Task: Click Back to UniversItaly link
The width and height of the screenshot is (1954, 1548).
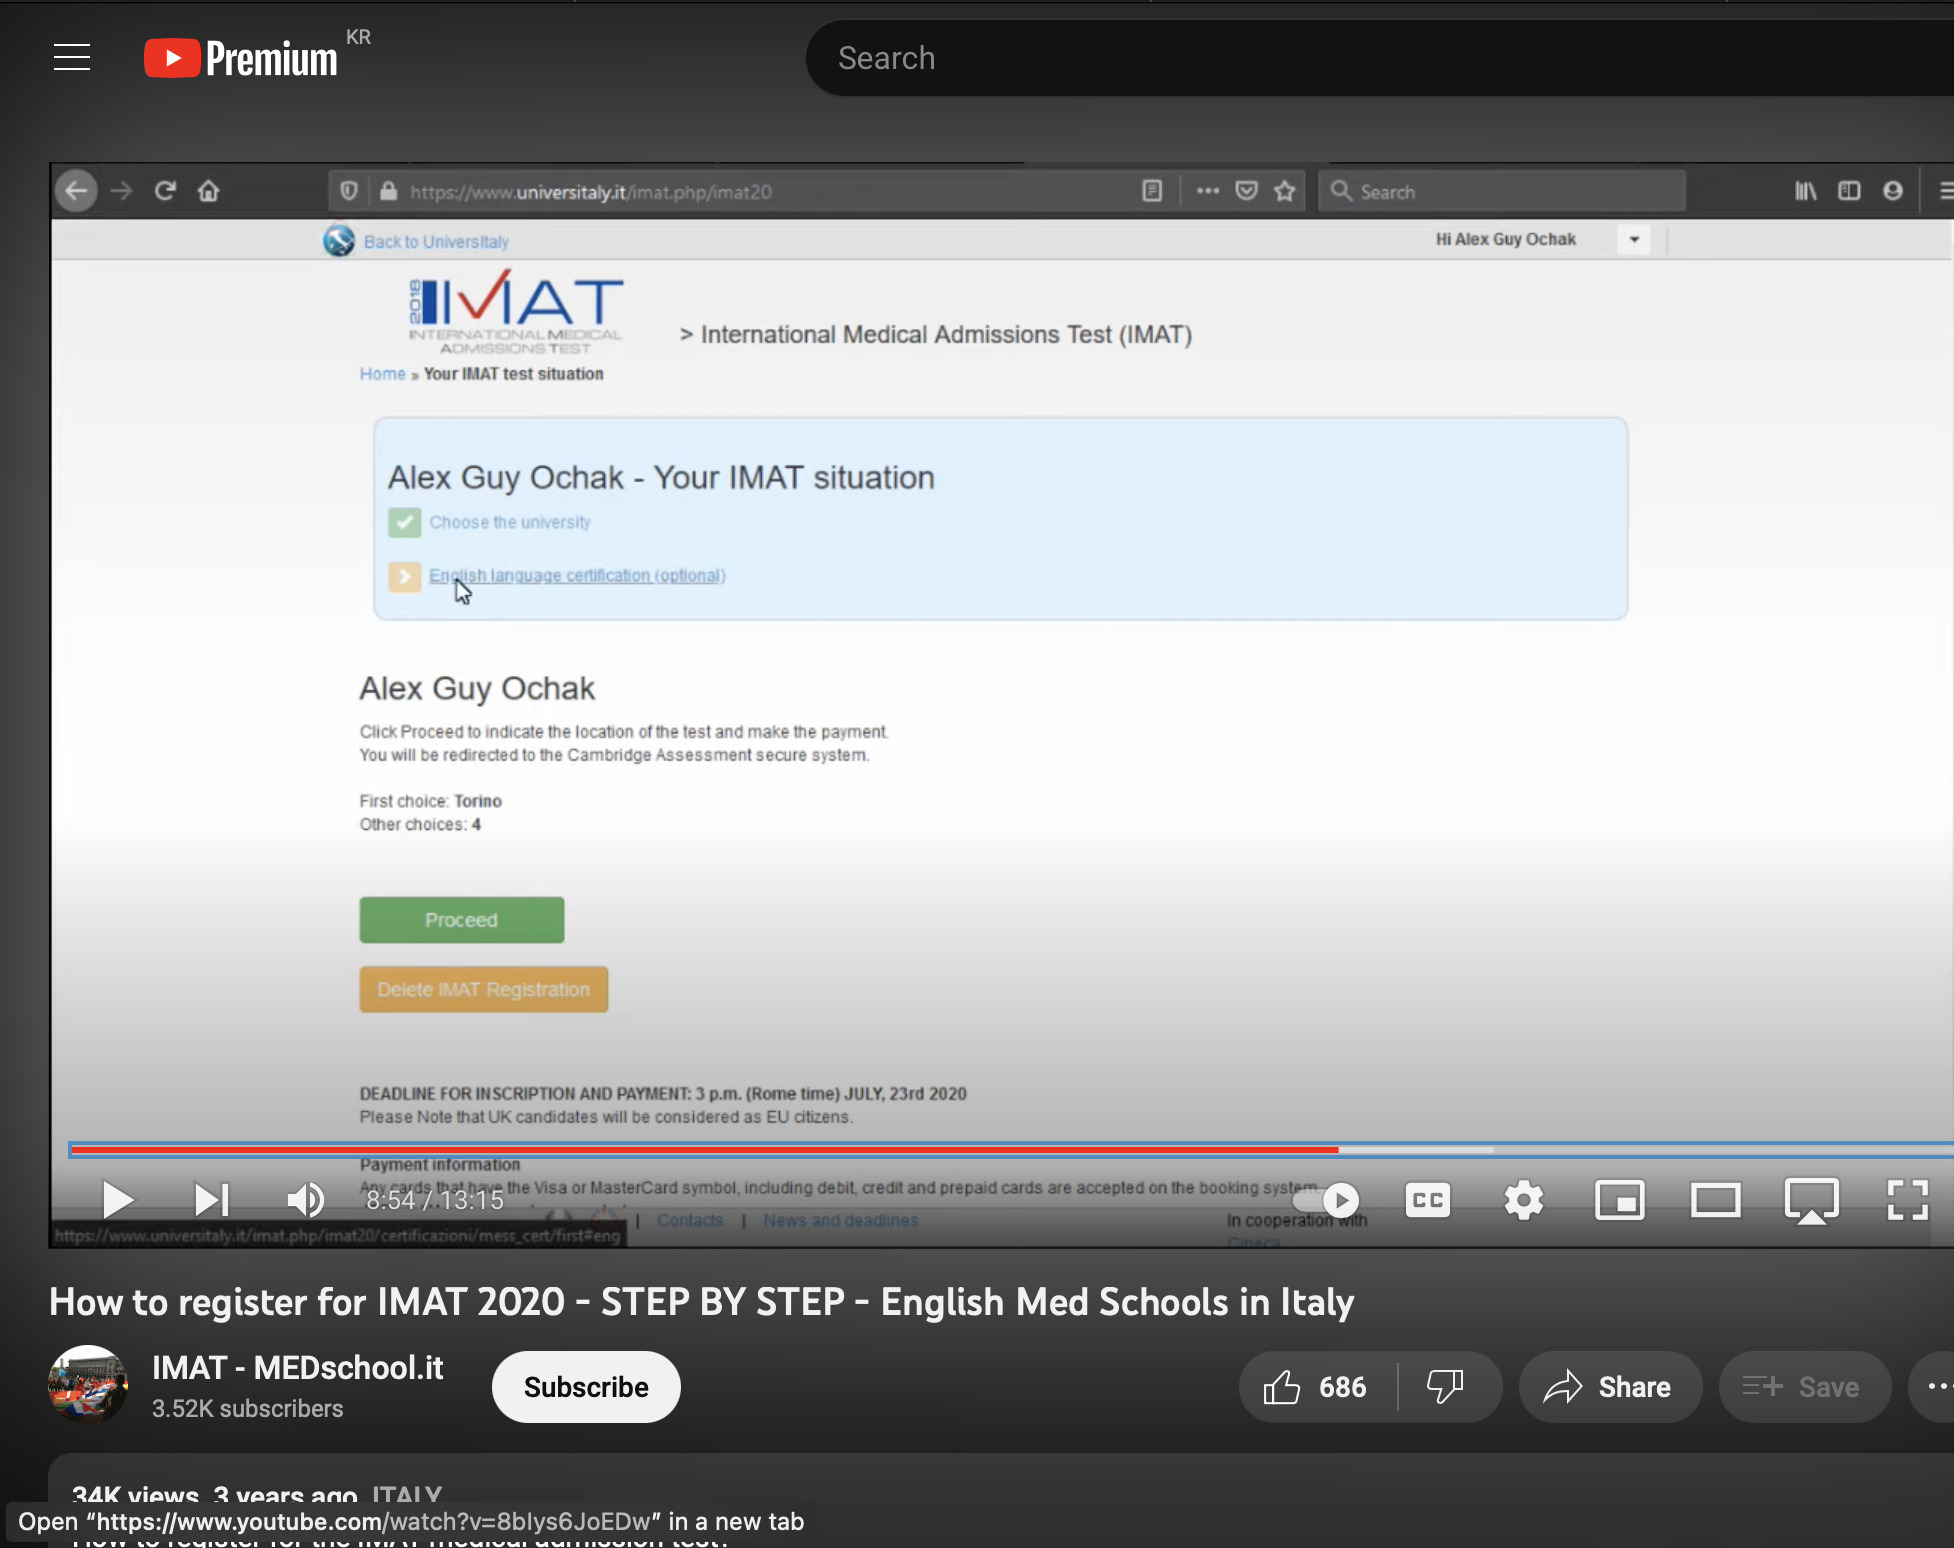Action: [x=436, y=242]
